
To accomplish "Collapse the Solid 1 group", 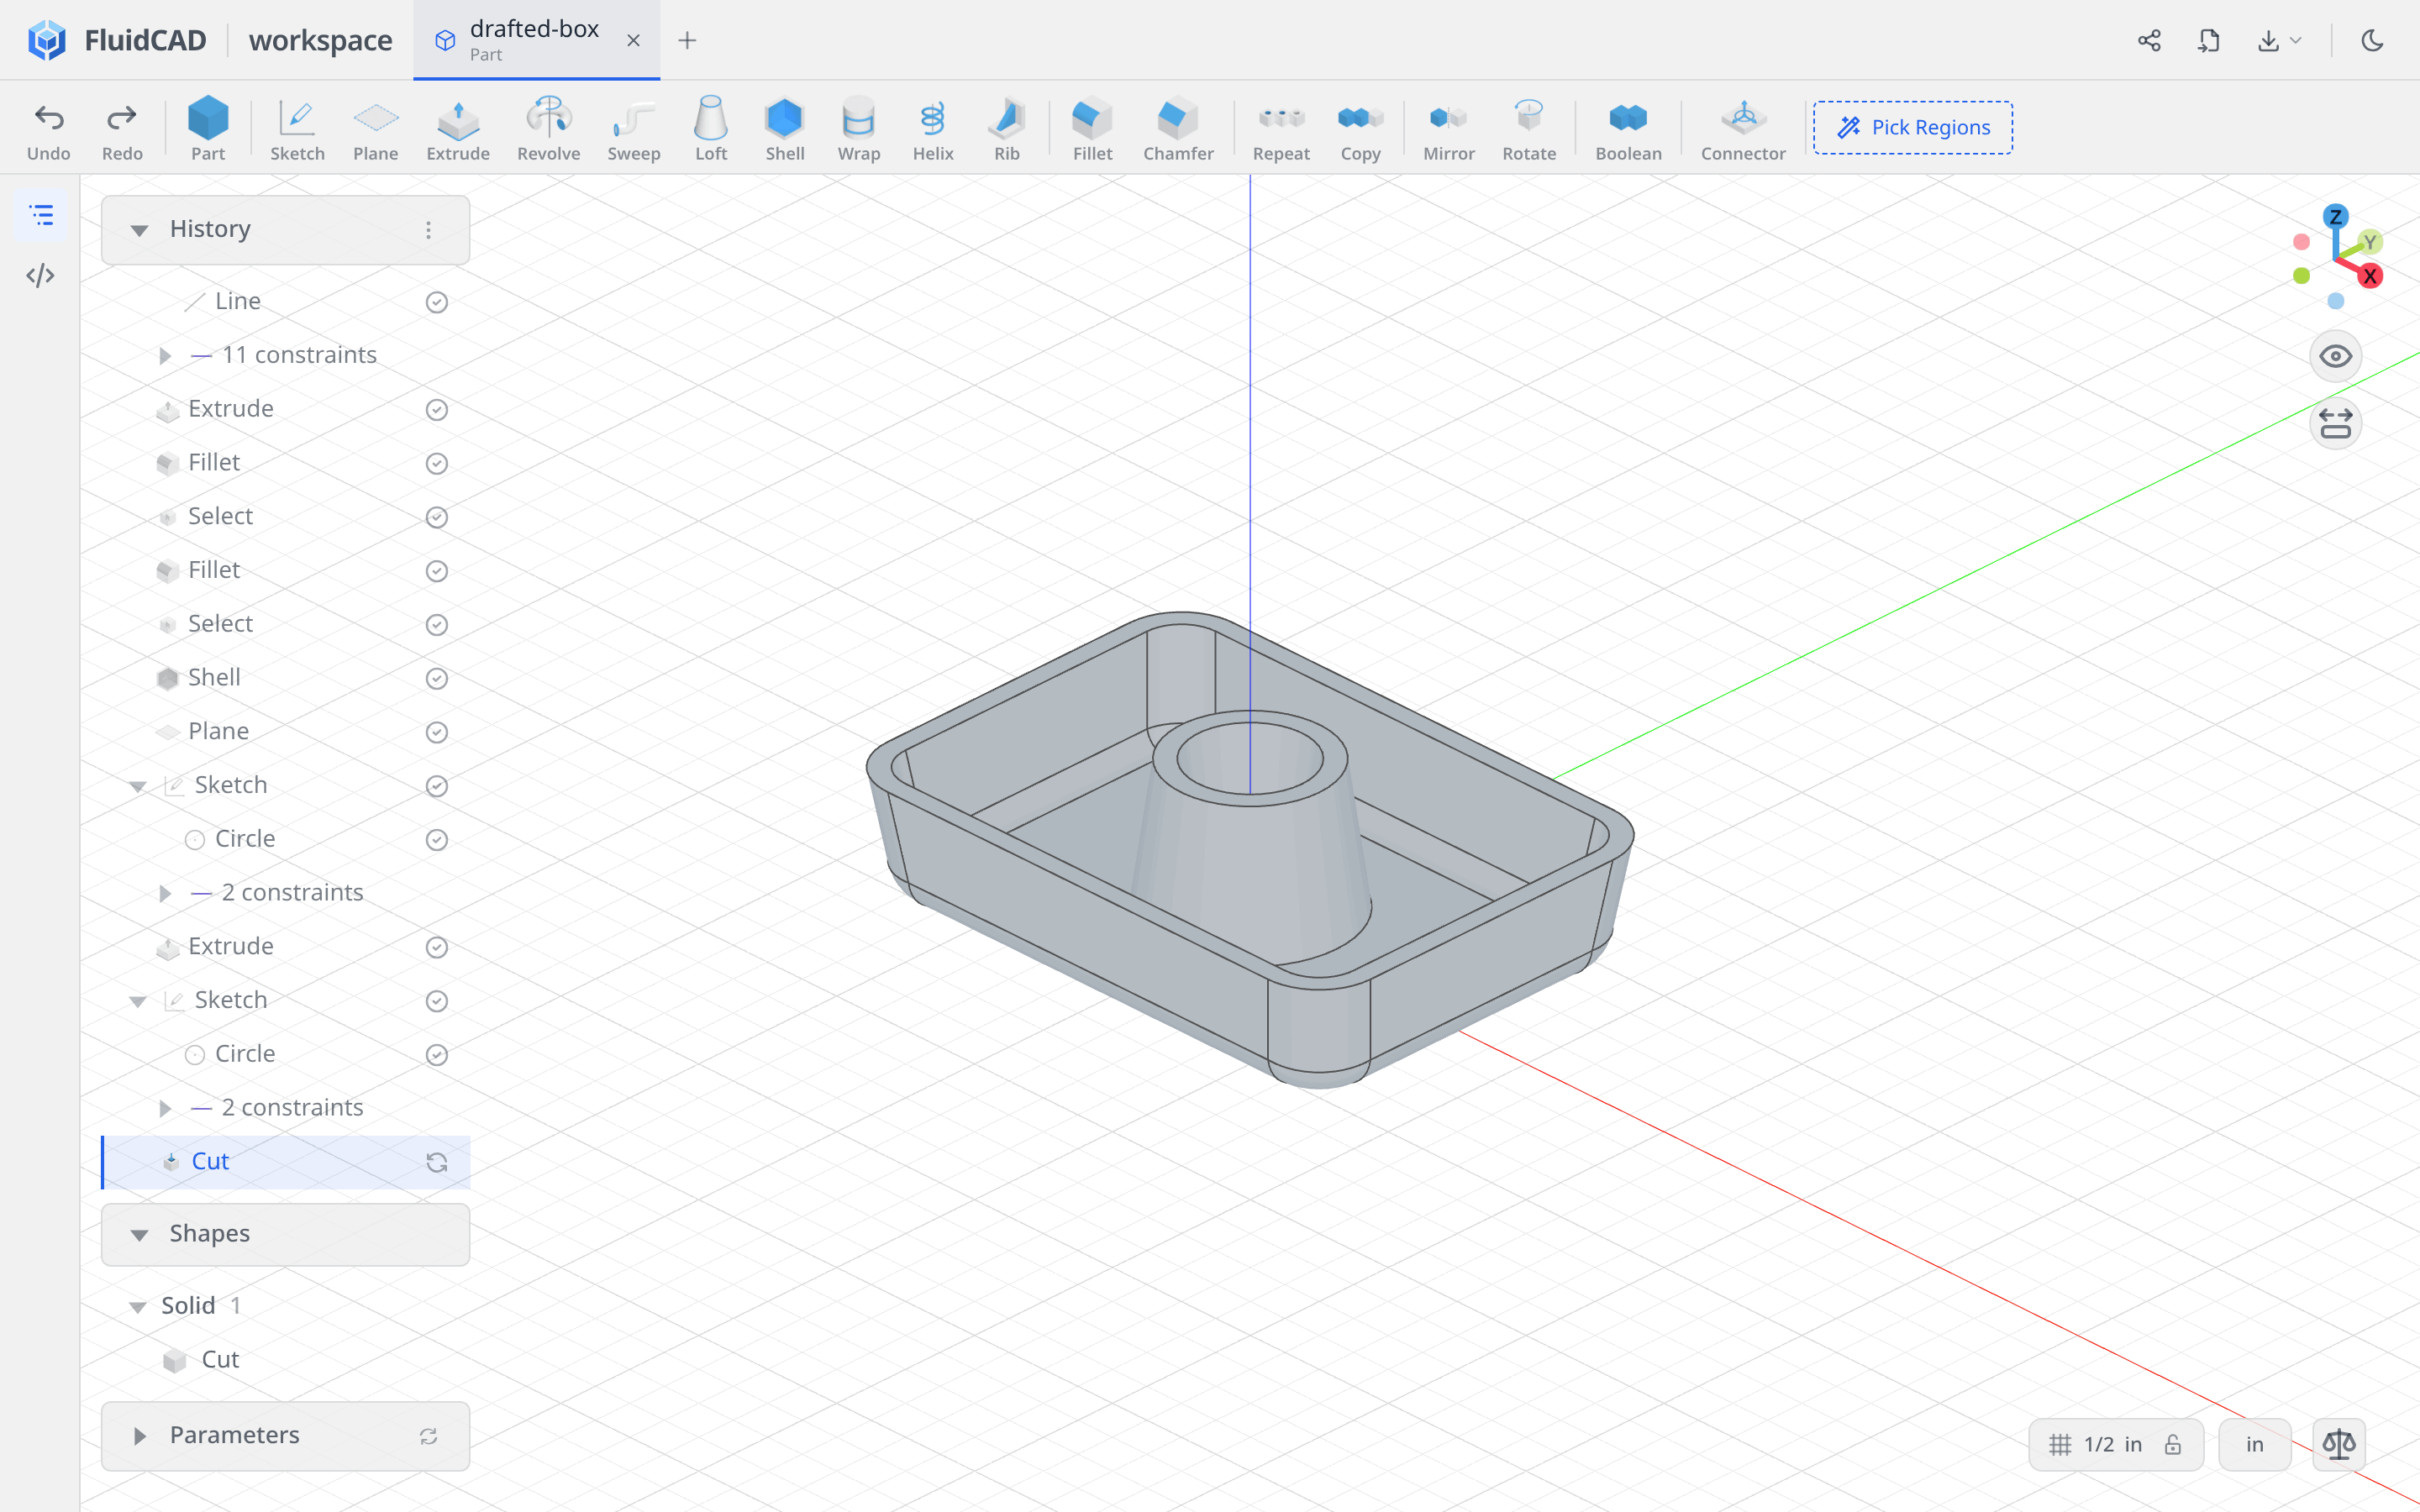I will (138, 1307).
